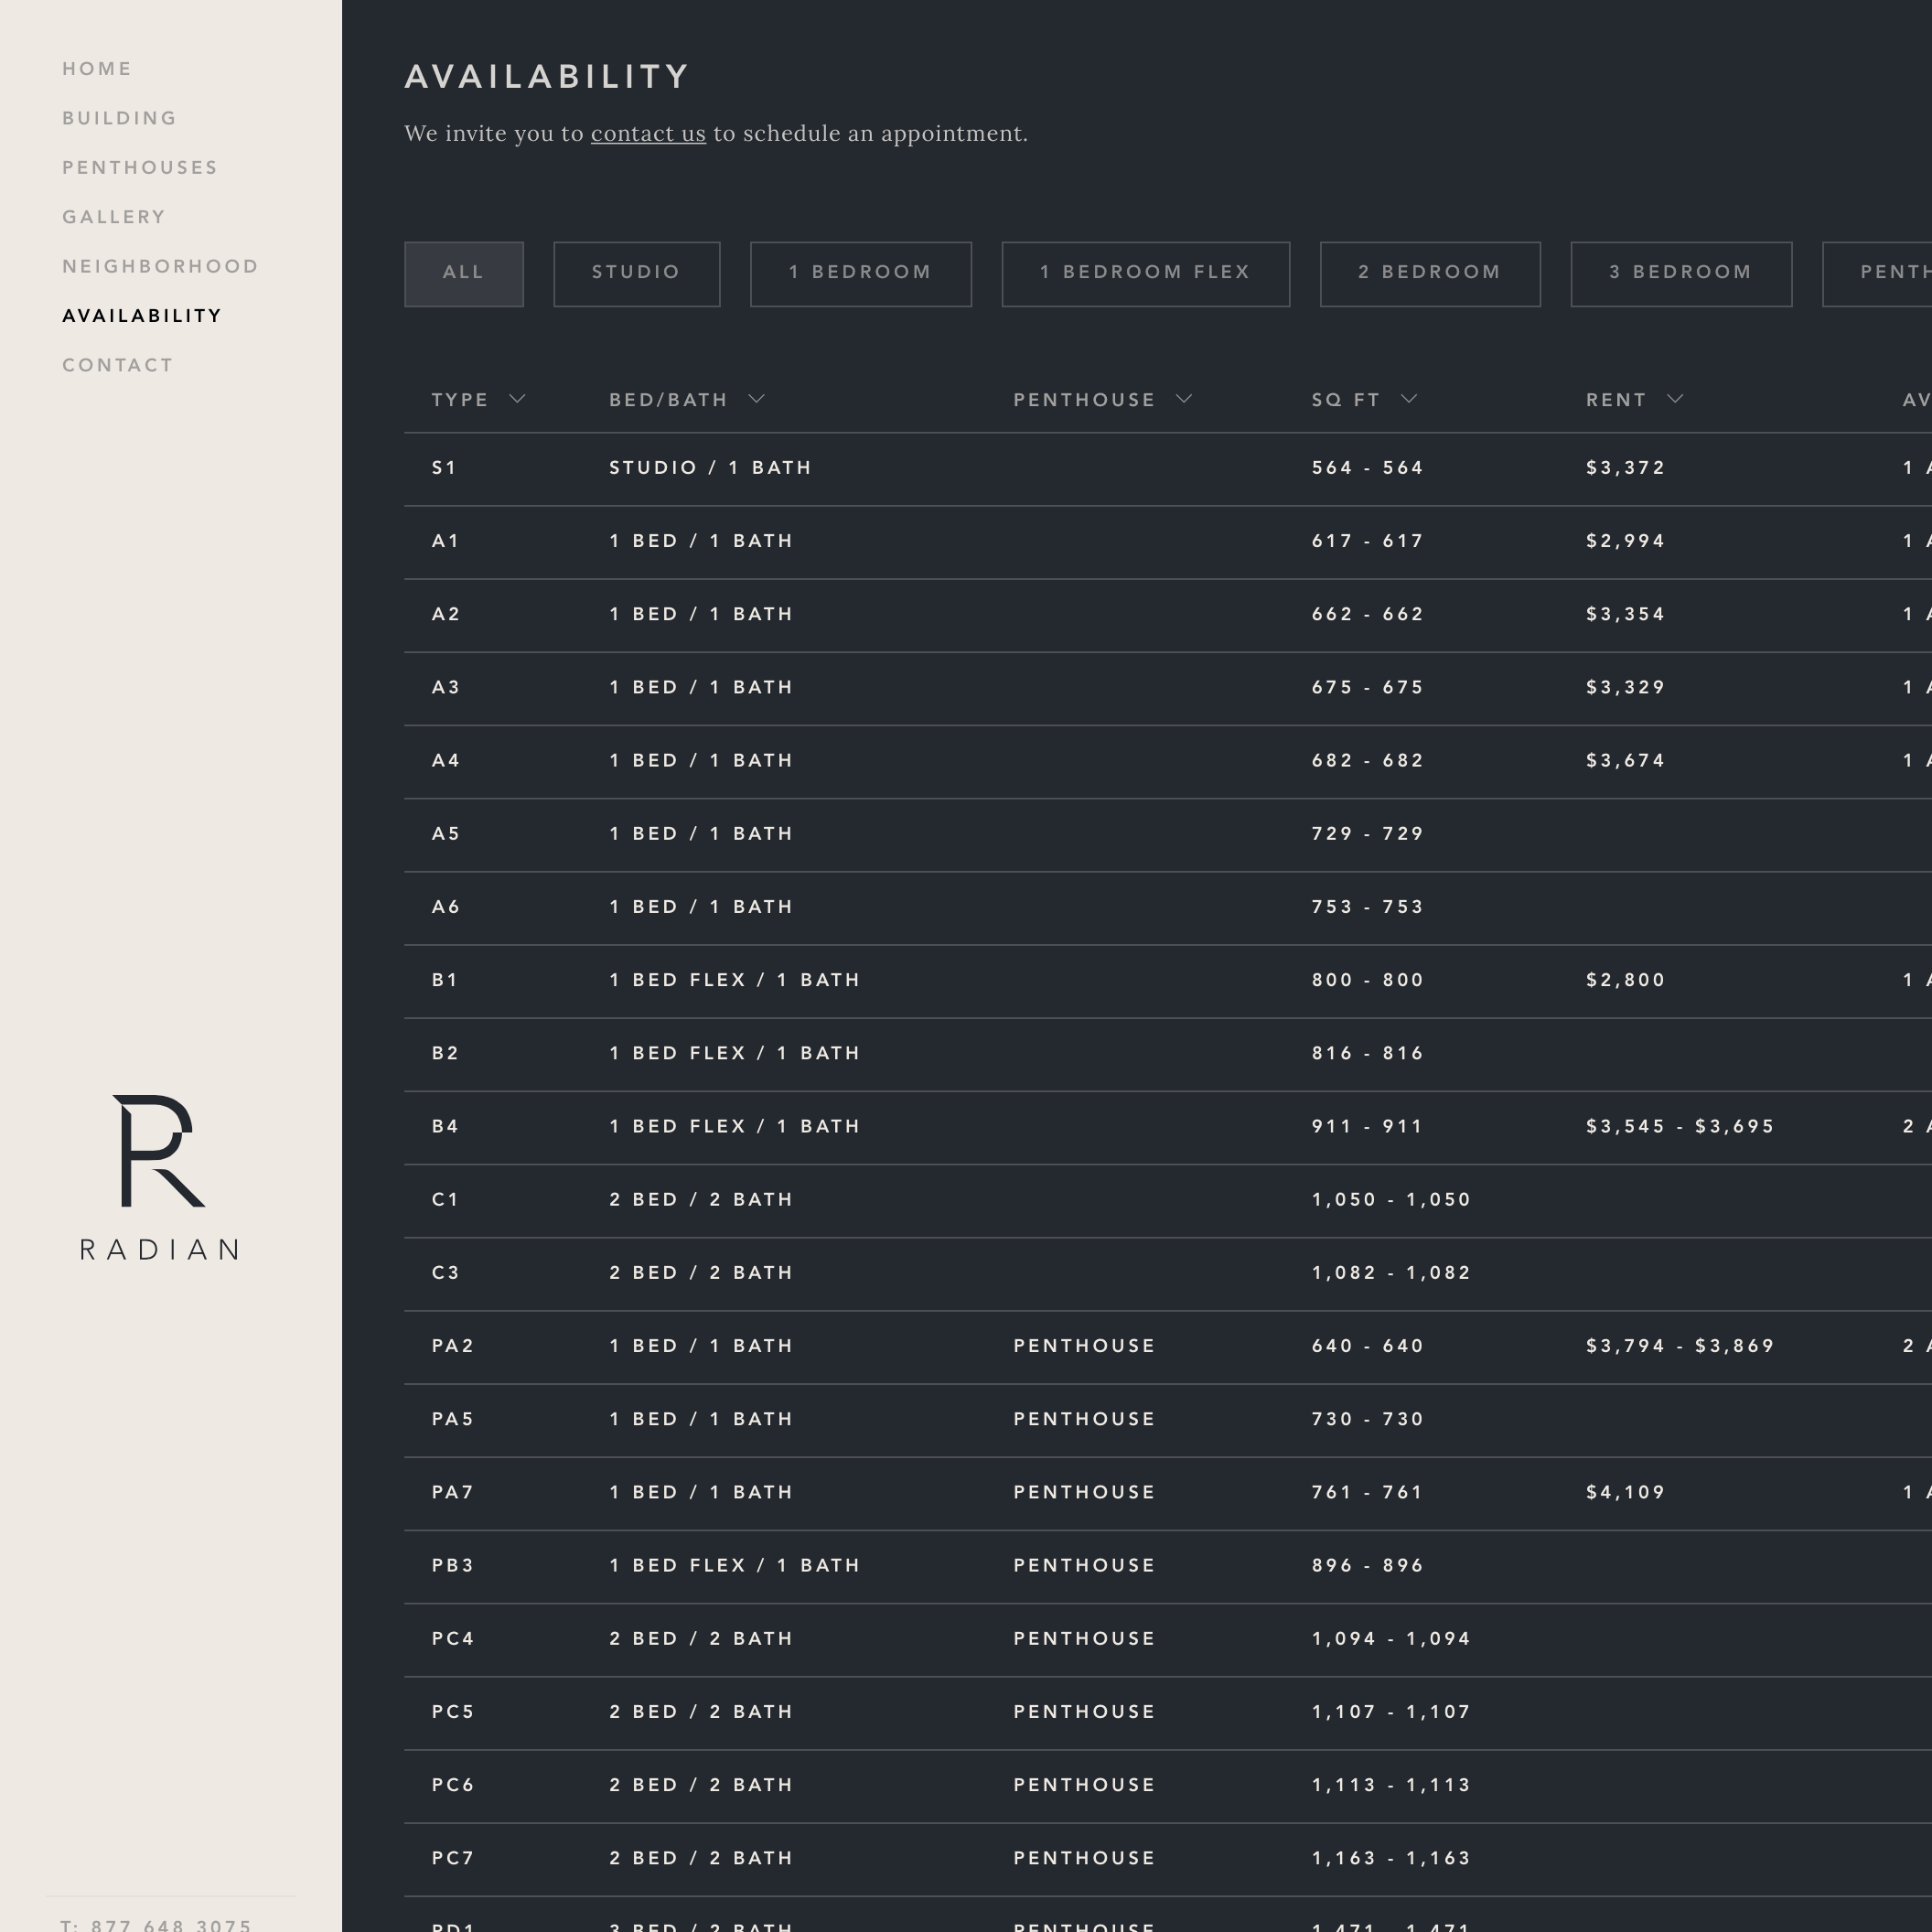
Task: Click square footage '1,094 - 1,094'
Action: [1391, 1639]
